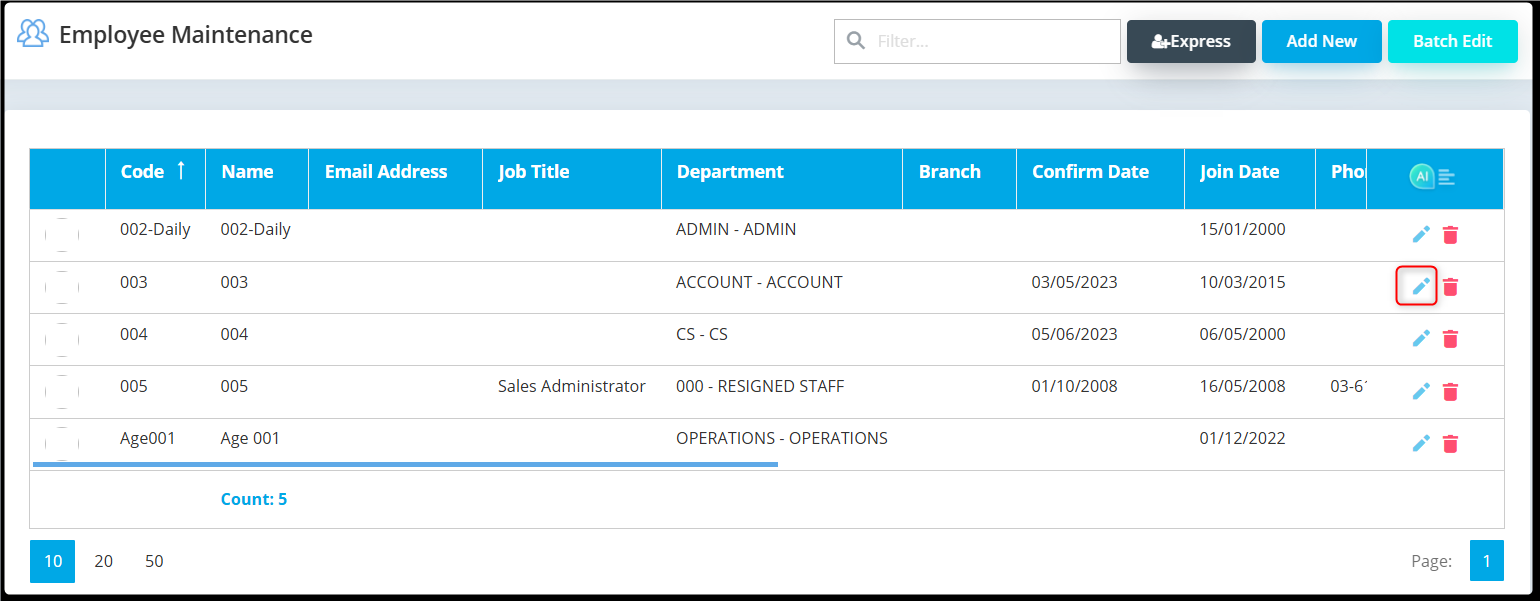
Task: Click the Add New button
Action: point(1321,41)
